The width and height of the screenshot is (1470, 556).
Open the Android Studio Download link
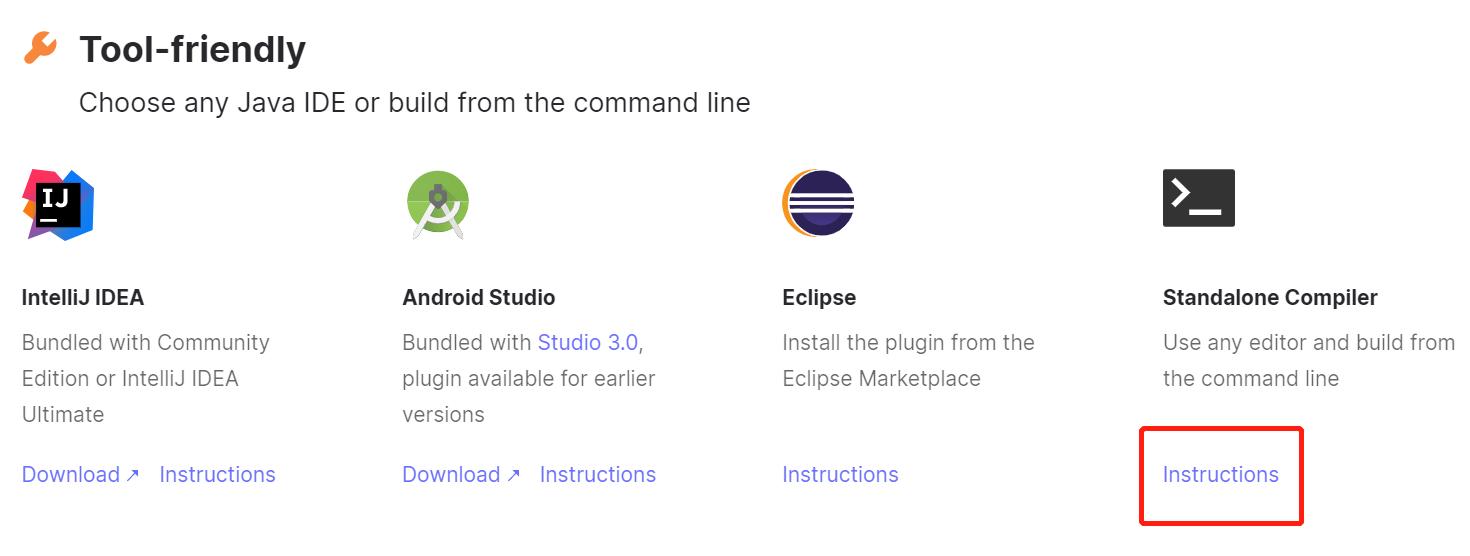(451, 474)
